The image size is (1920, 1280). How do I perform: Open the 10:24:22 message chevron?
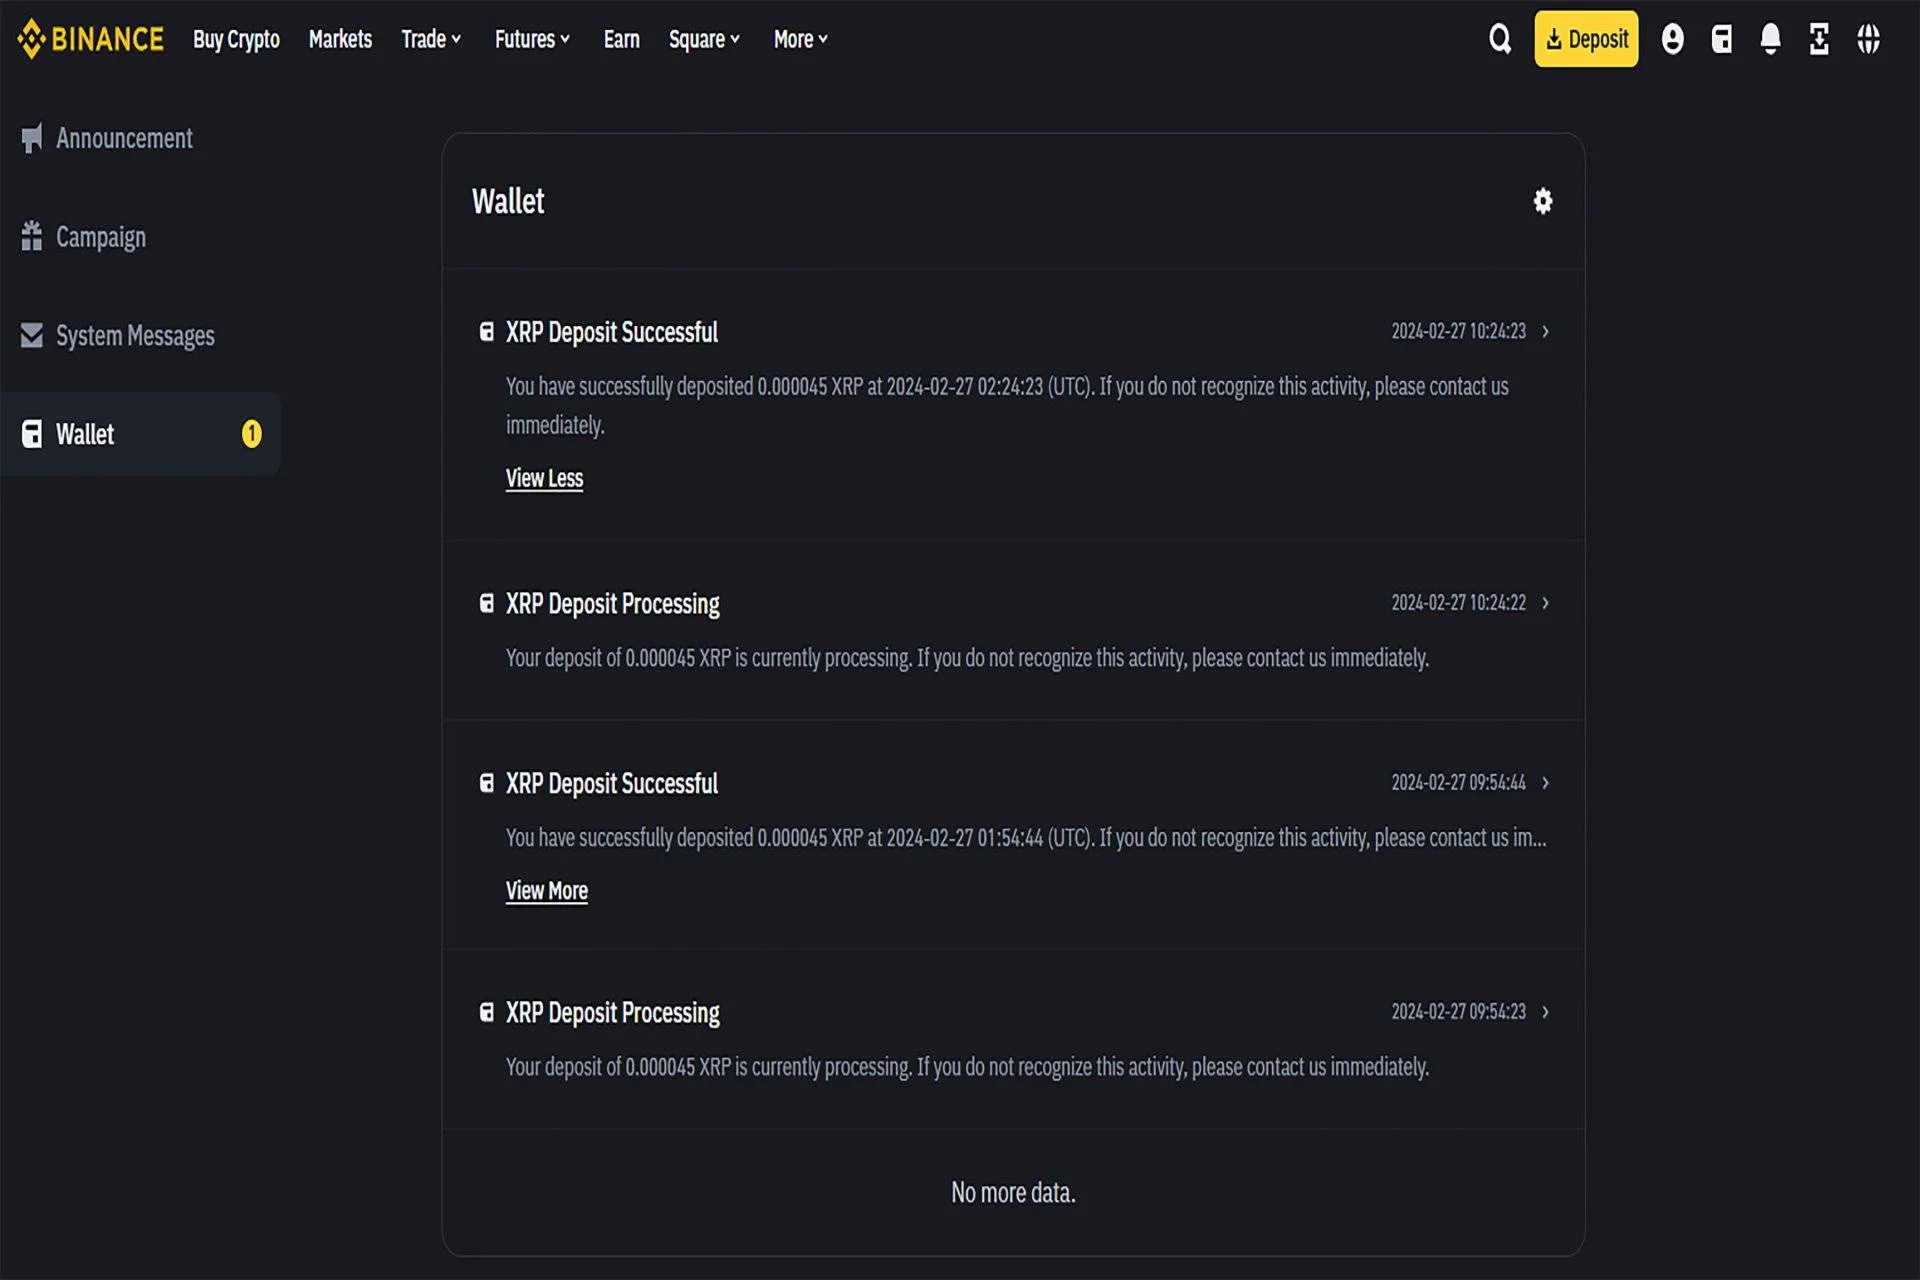tap(1545, 603)
